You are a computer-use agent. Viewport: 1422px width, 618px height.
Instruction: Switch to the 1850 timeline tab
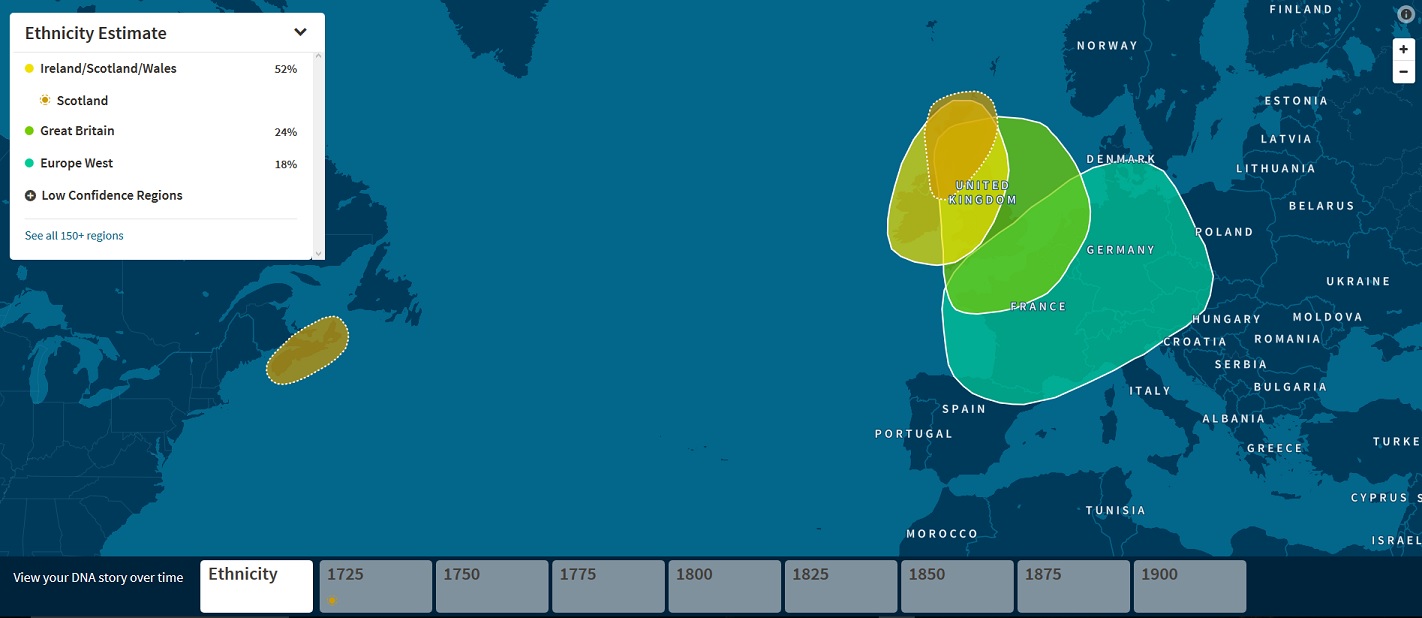[x=956, y=585]
